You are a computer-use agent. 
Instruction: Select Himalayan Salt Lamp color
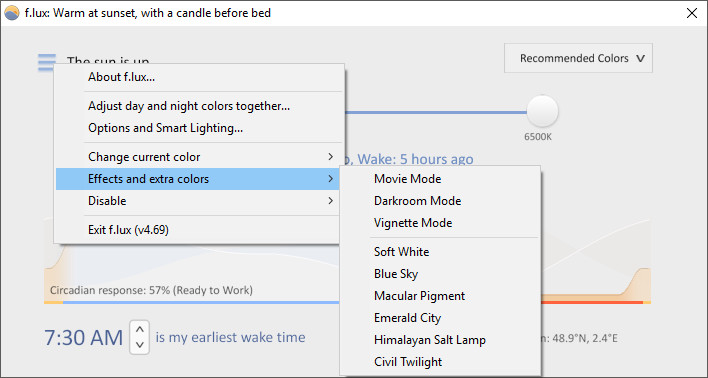[x=440, y=340]
